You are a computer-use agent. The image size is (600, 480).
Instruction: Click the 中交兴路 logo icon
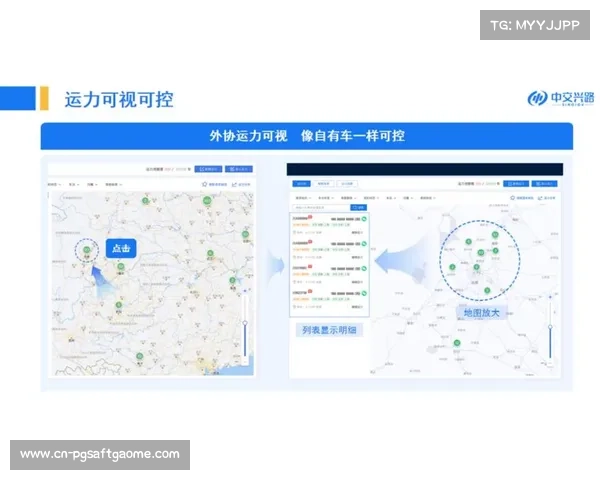[x=536, y=98]
